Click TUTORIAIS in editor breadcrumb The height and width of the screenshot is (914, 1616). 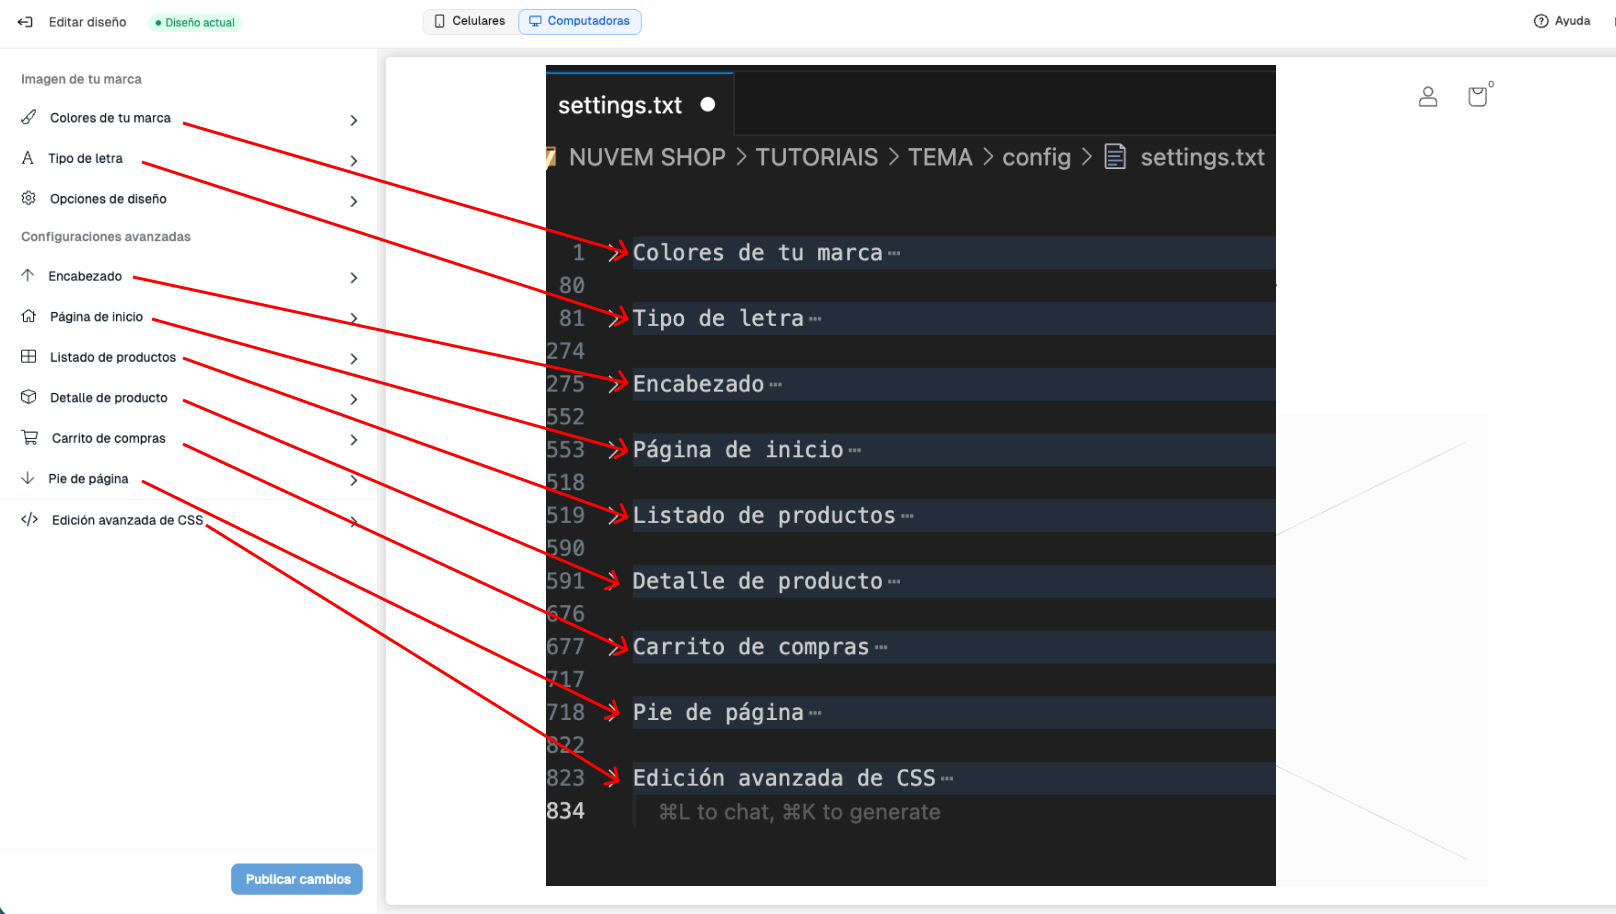point(816,157)
